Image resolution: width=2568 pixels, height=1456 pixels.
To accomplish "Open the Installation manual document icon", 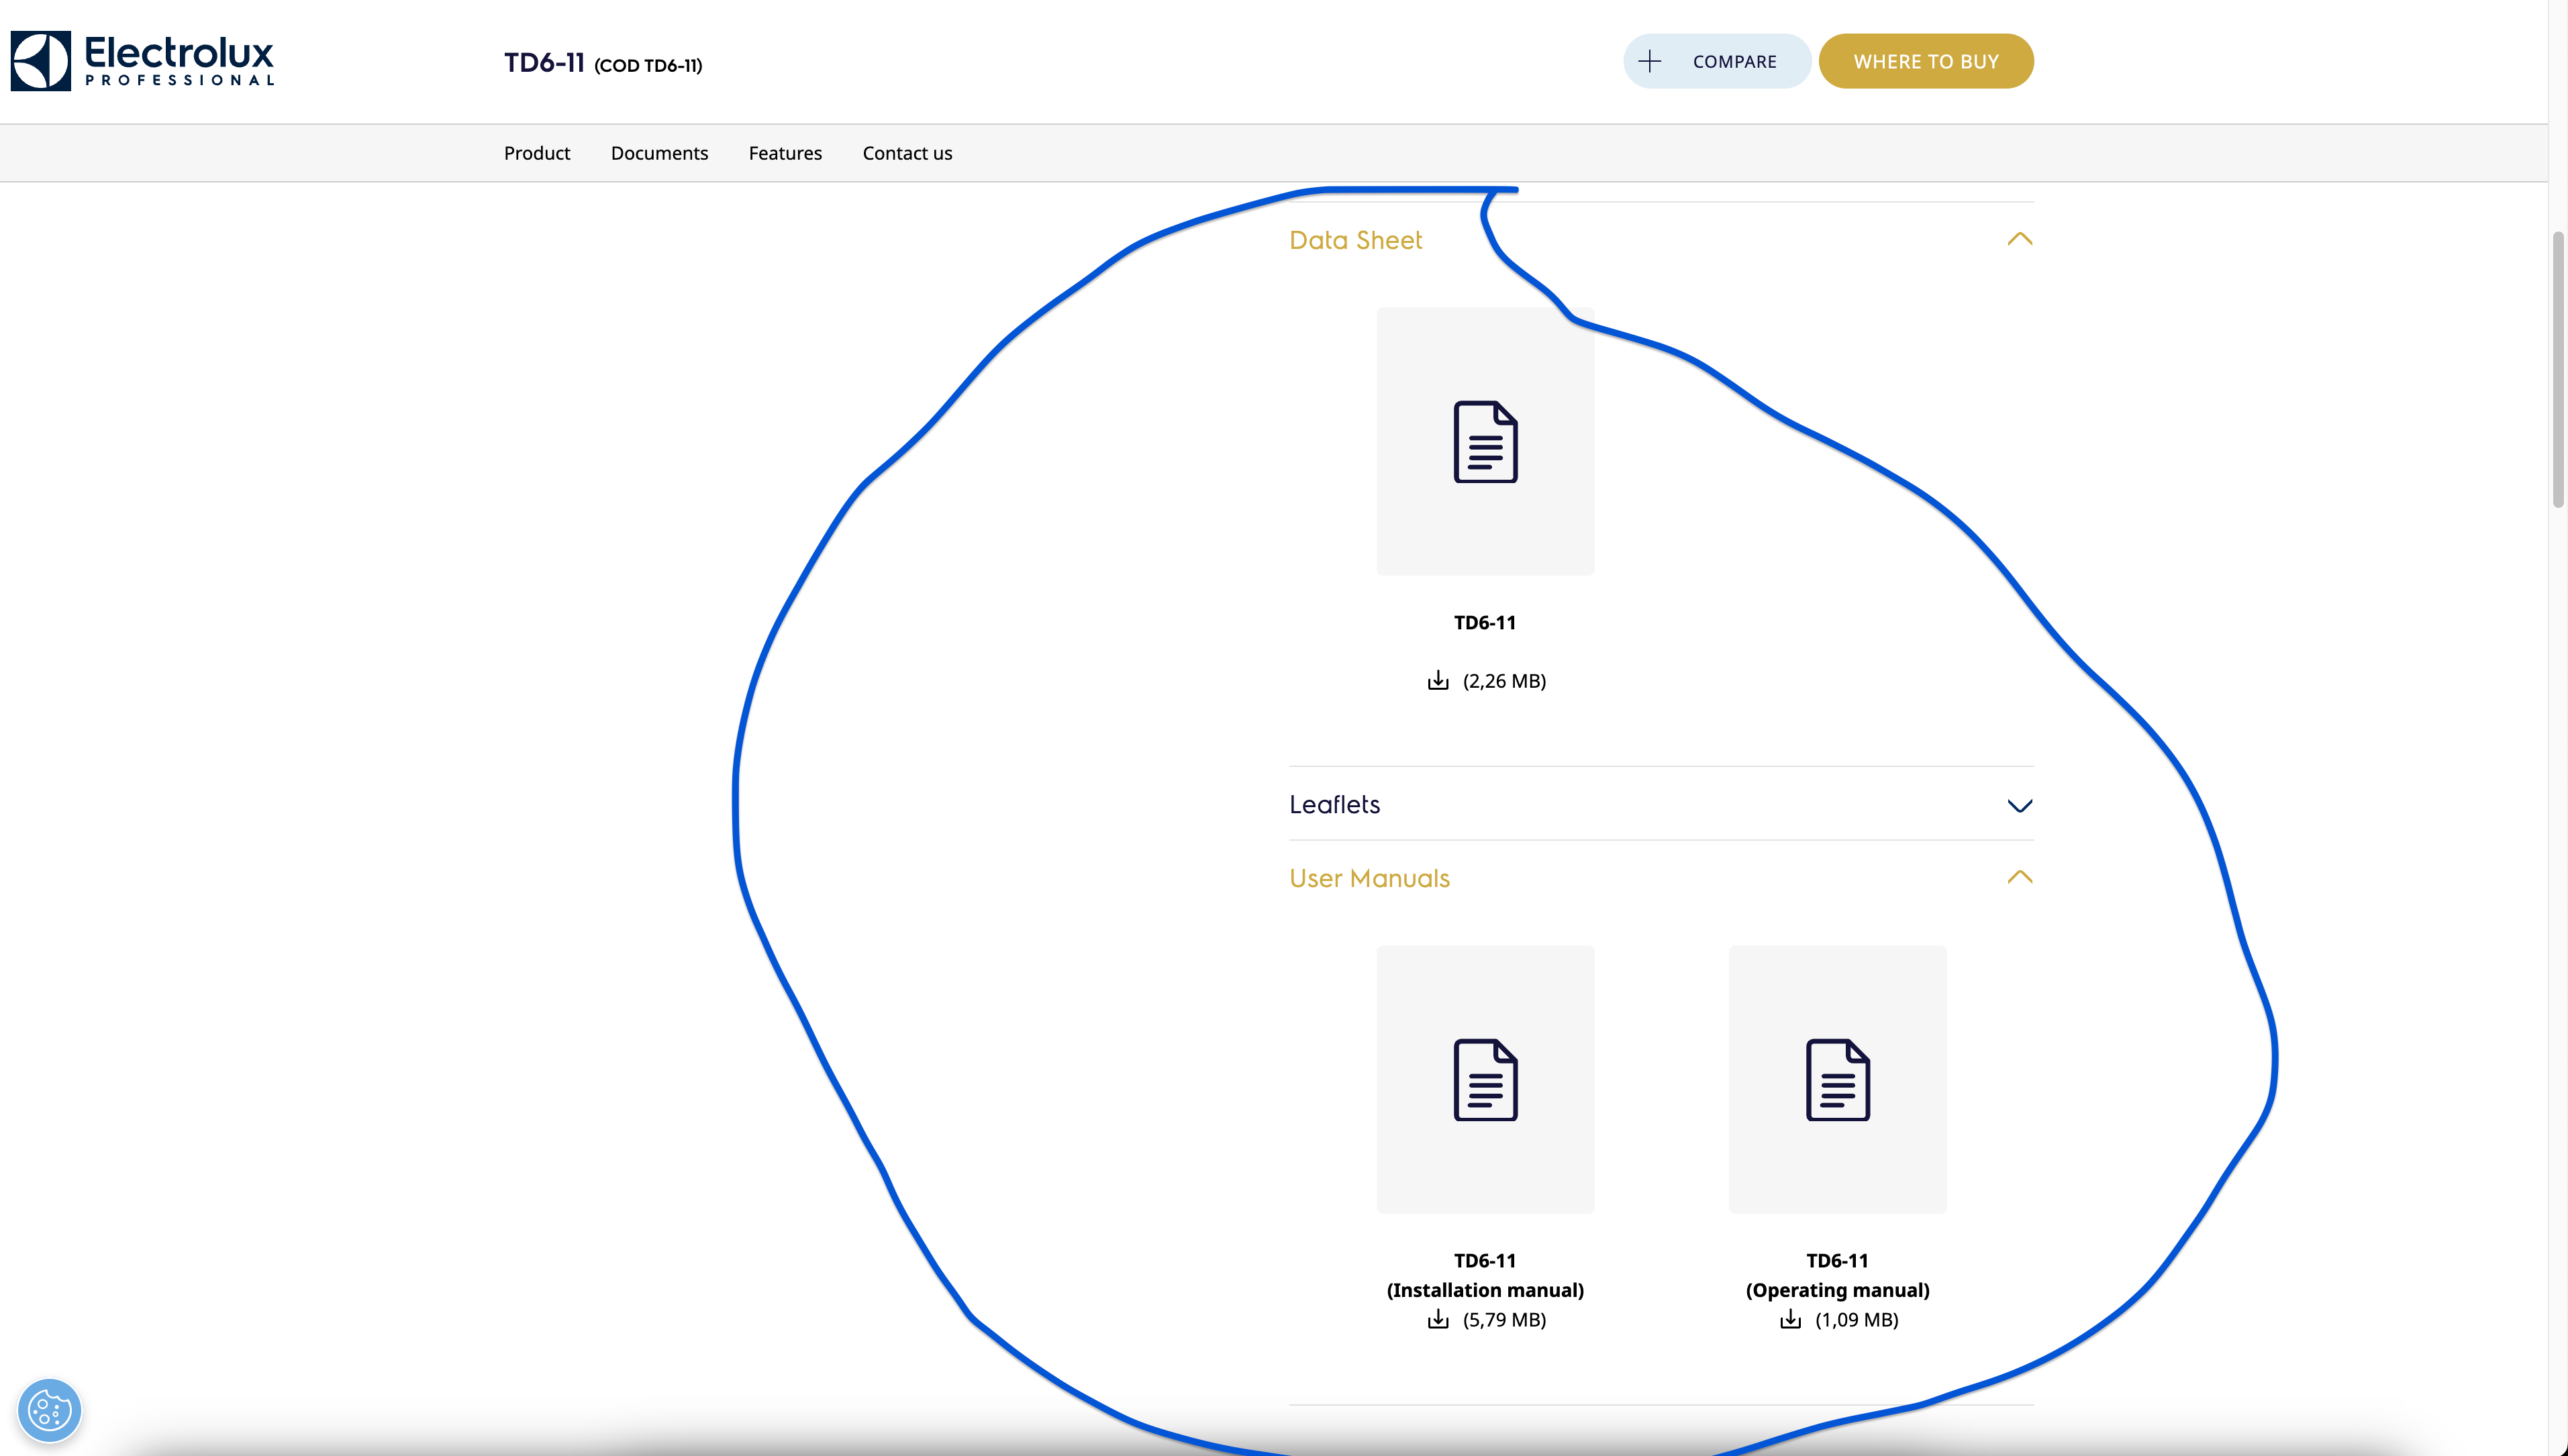I will tap(1485, 1079).
